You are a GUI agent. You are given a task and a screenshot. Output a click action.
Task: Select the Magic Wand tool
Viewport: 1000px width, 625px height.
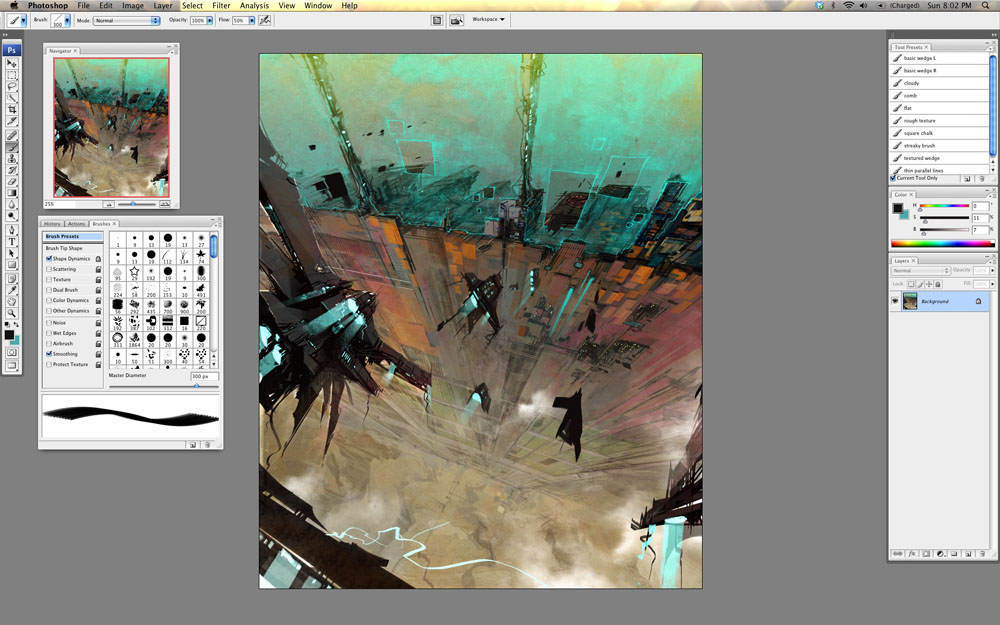point(11,98)
